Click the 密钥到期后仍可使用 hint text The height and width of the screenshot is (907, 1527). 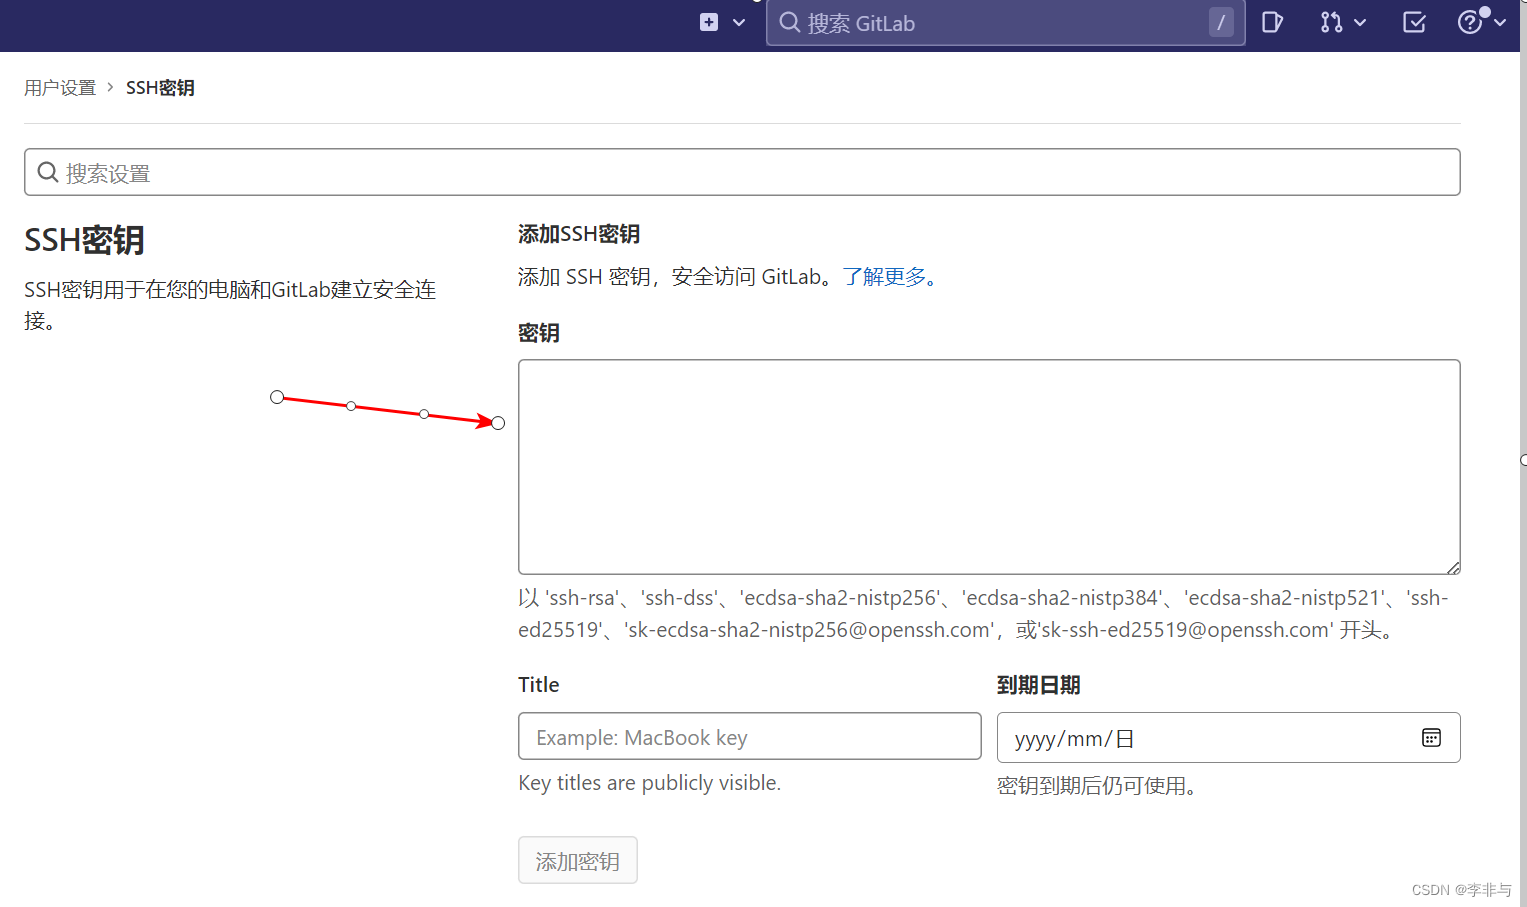(x=1097, y=786)
